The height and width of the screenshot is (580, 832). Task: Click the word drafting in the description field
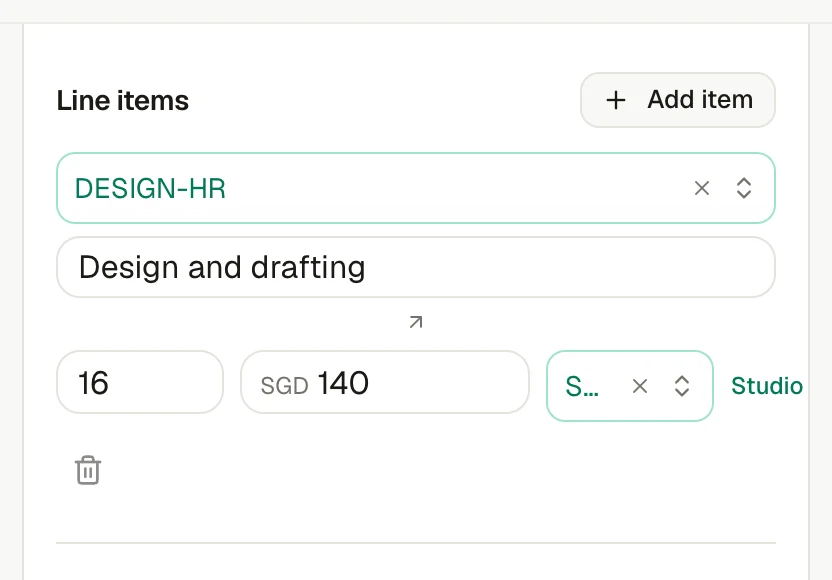(308, 268)
